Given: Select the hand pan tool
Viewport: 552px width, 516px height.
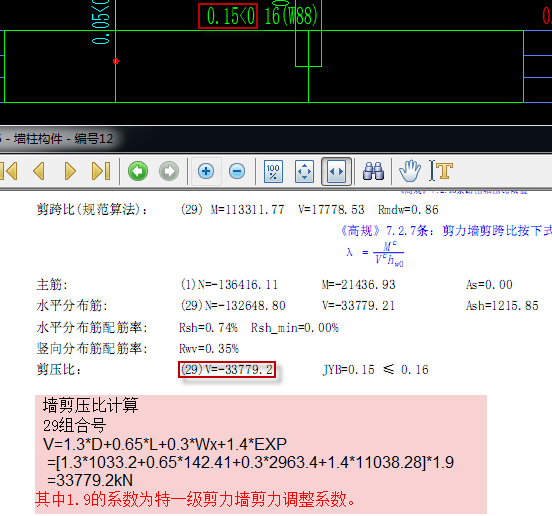Looking at the screenshot, I should [x=410, y=171].
